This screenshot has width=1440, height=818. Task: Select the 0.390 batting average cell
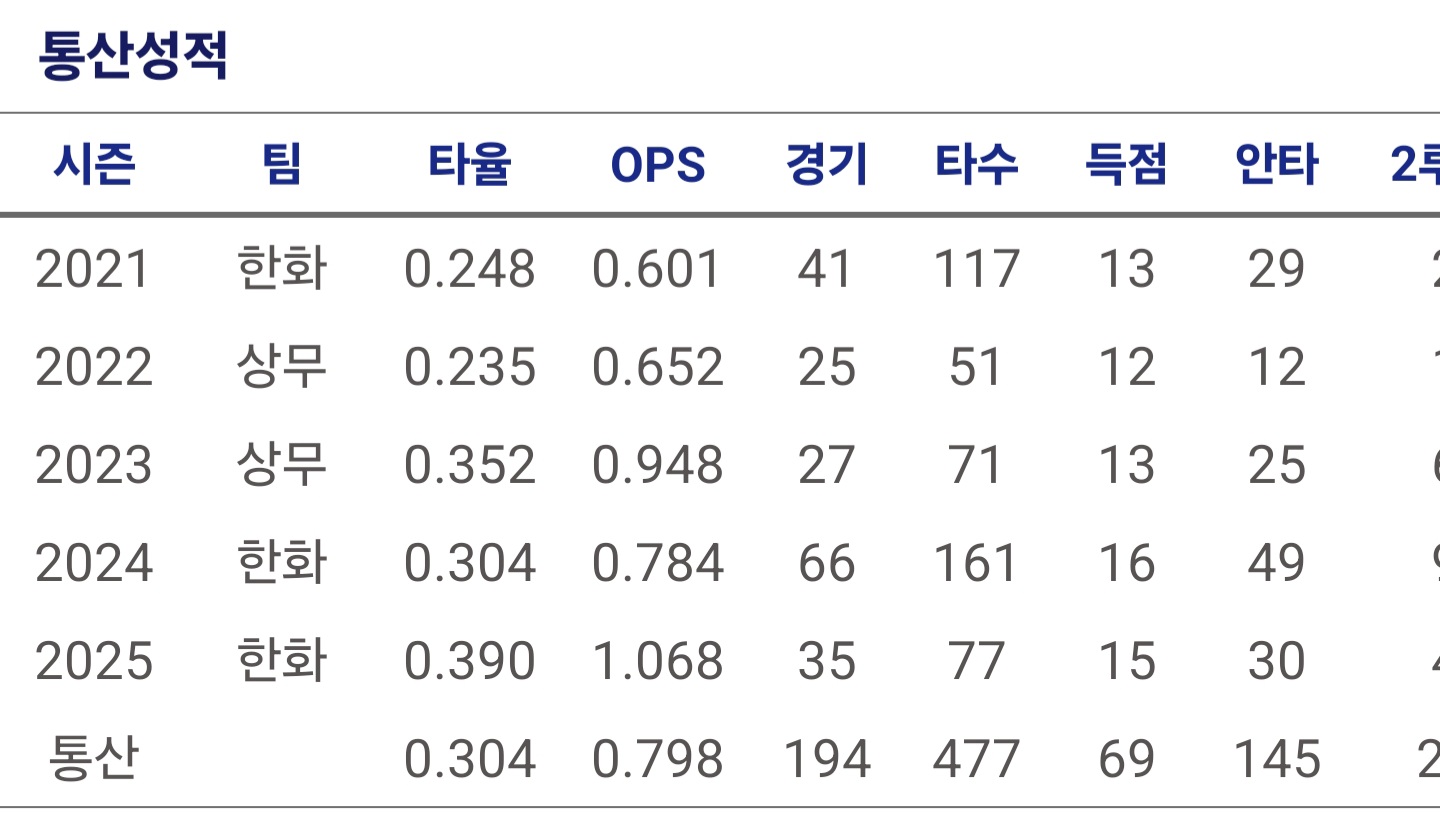(x=470, y=662)
